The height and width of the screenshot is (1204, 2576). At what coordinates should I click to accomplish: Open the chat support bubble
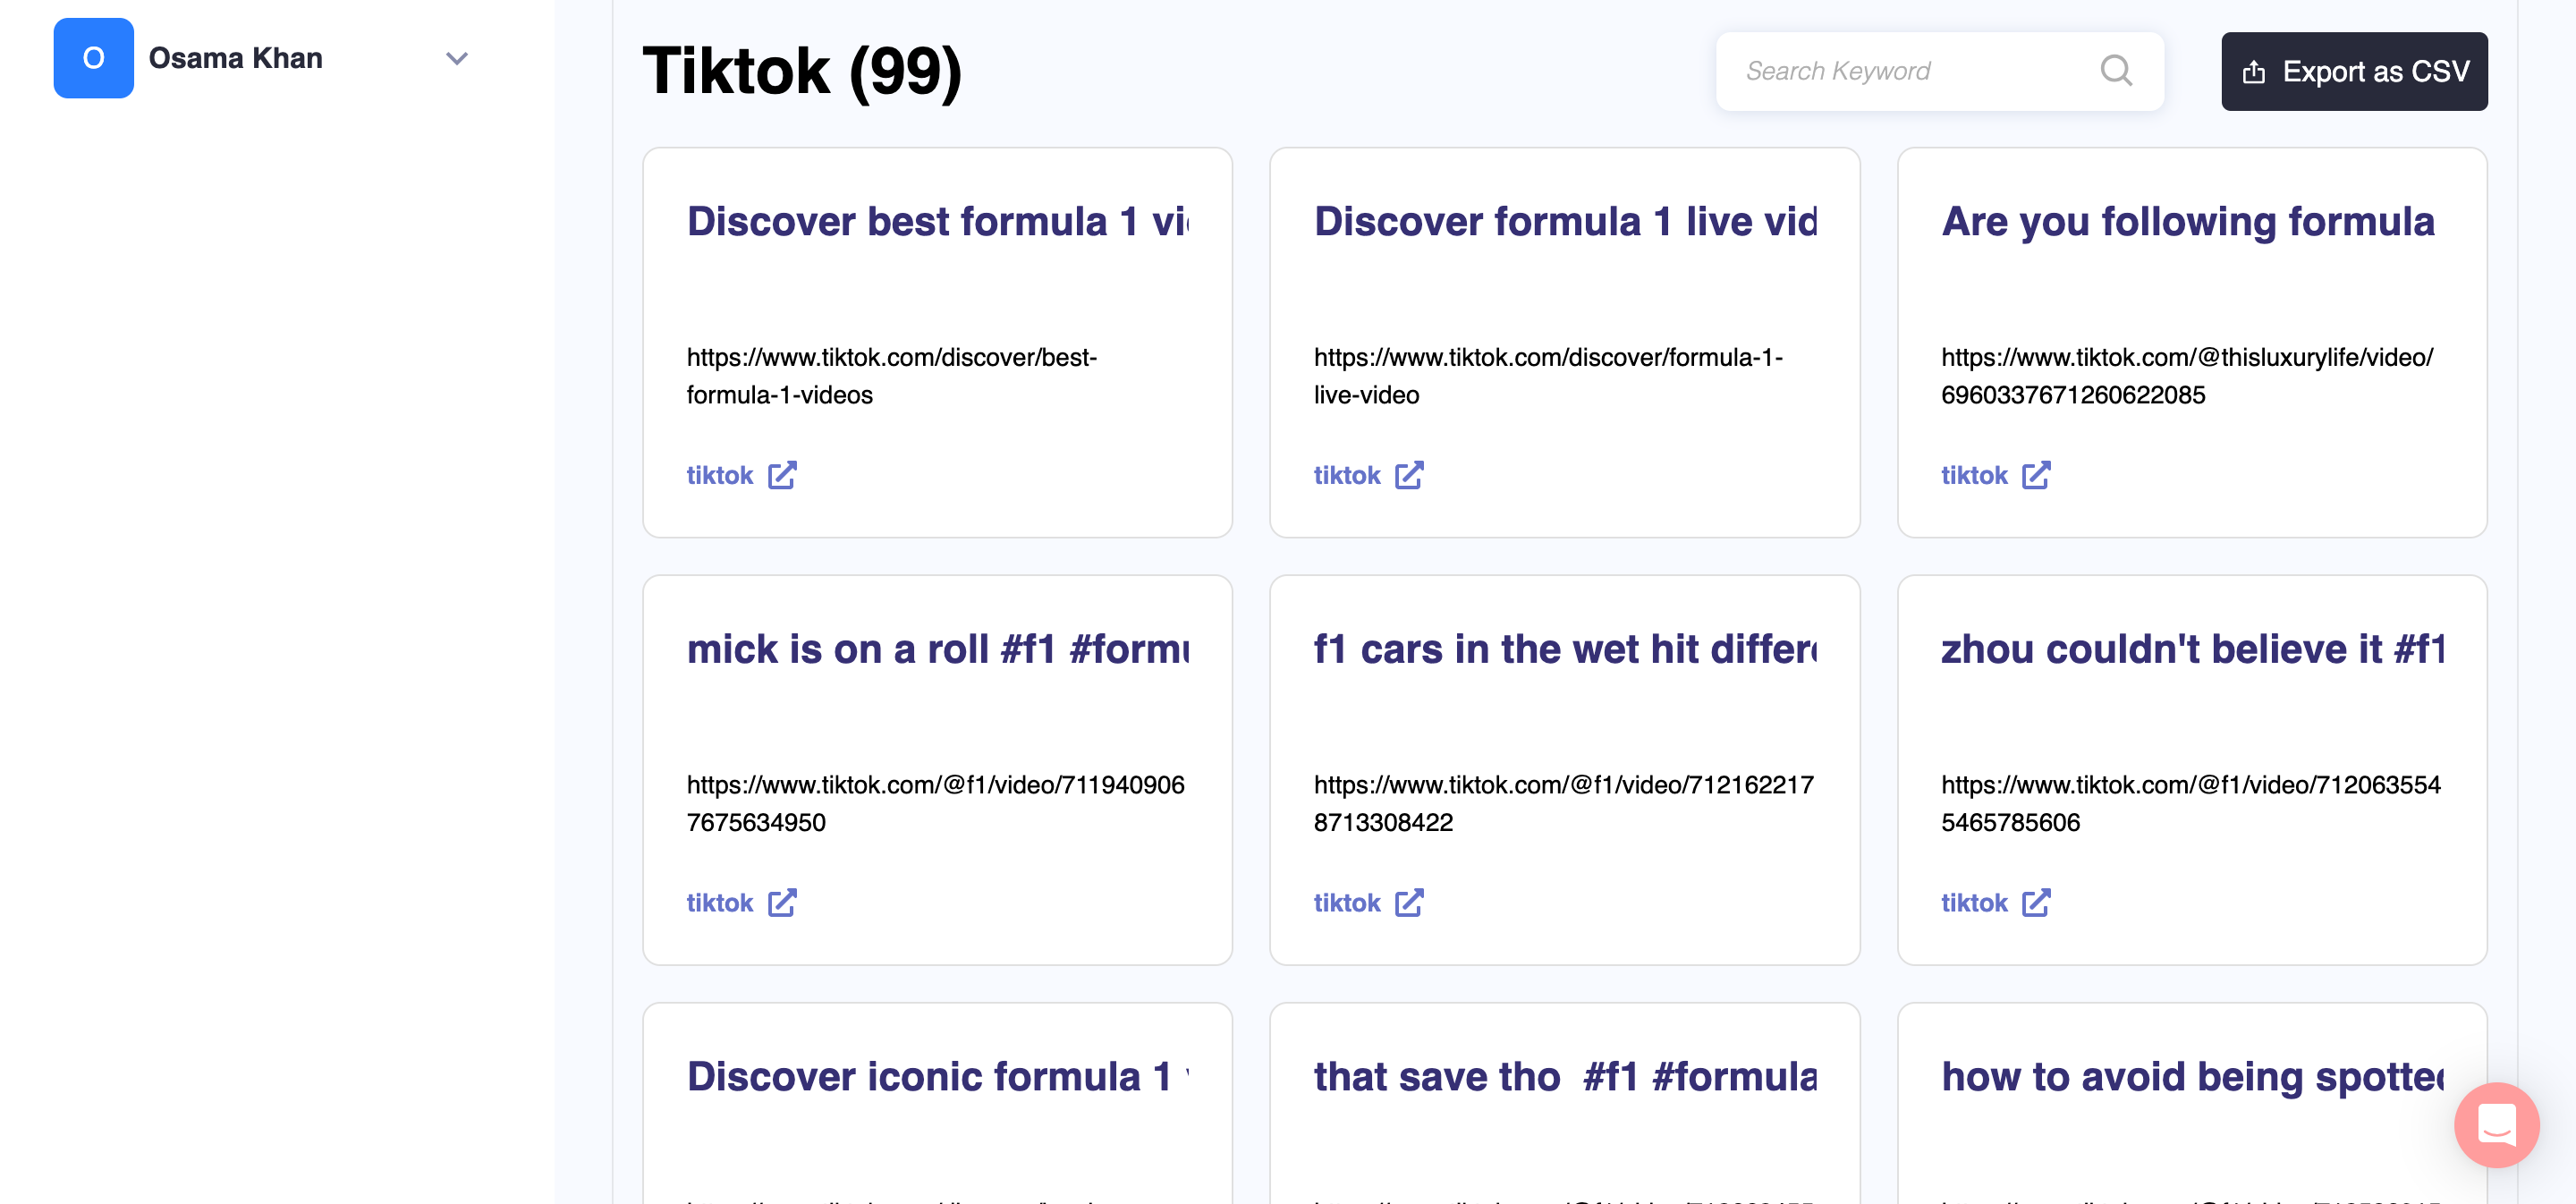point(2496,1124)
